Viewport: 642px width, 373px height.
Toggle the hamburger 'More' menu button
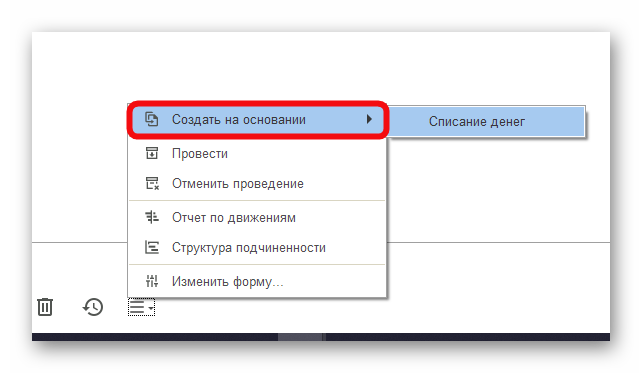(141, 307)
